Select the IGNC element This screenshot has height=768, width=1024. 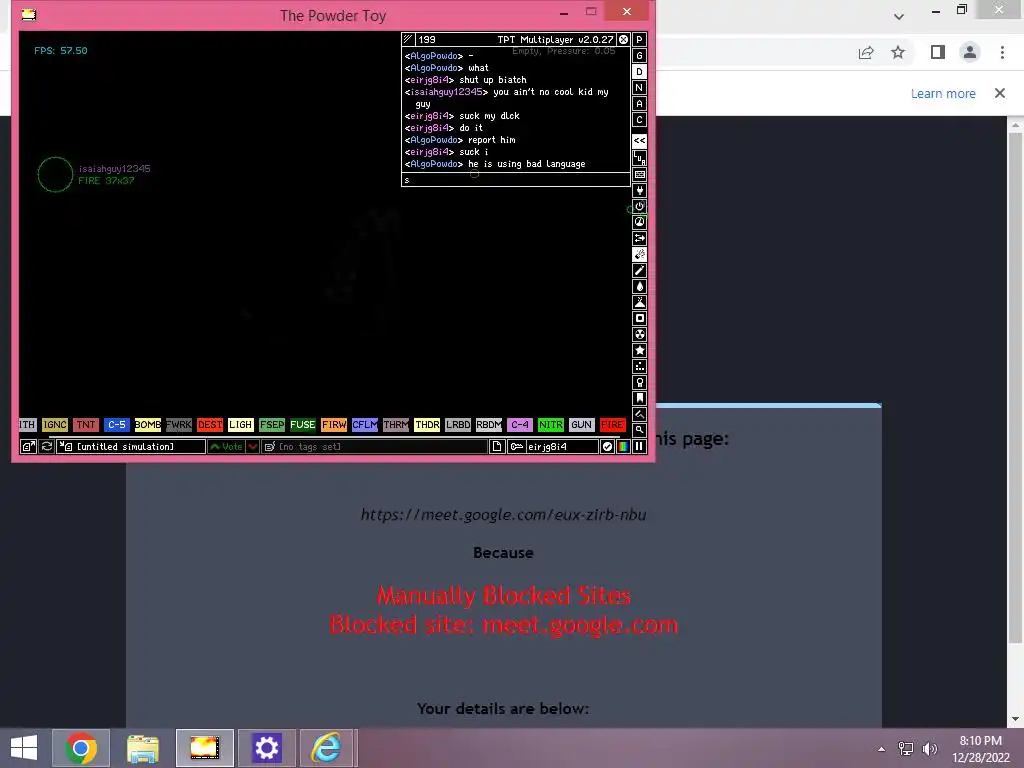click(55, 424)
